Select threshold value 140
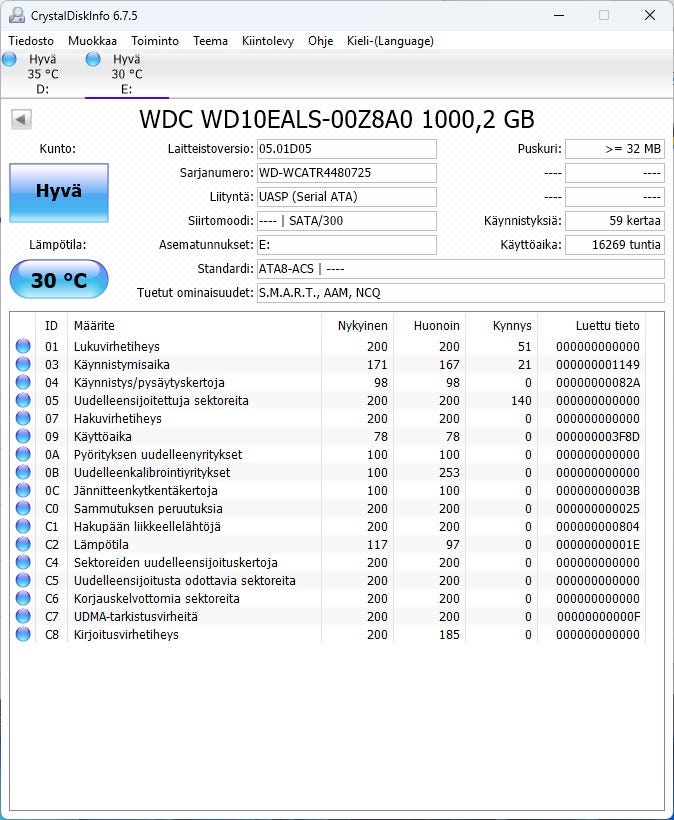 pos(521,401)
